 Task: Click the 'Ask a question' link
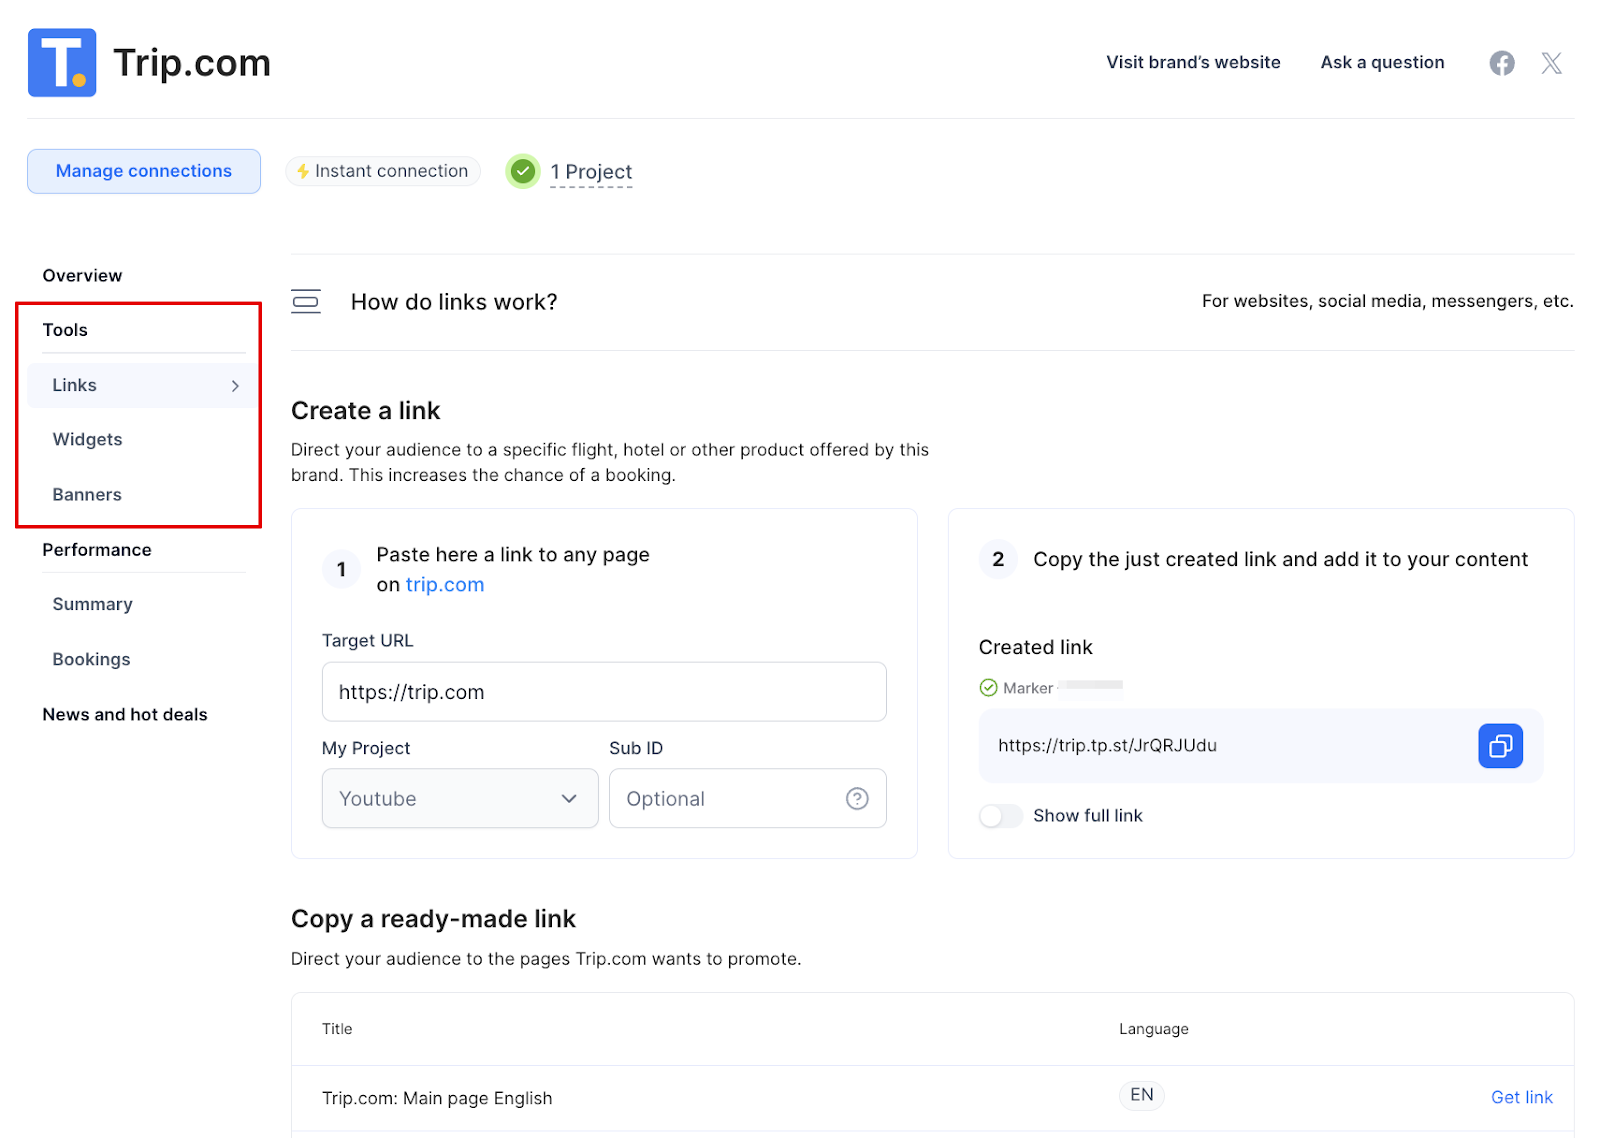click(x=1382, y=62)
